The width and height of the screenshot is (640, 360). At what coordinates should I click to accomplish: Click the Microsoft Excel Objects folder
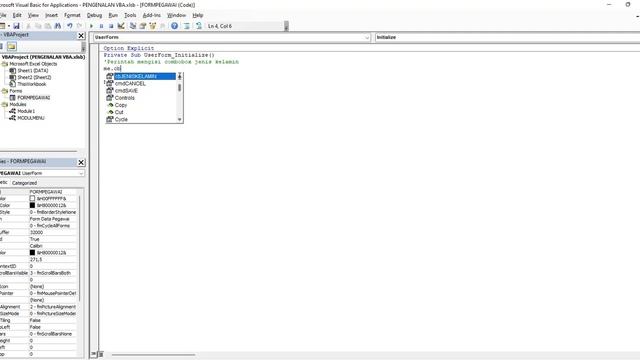click(x=33, y=64)
